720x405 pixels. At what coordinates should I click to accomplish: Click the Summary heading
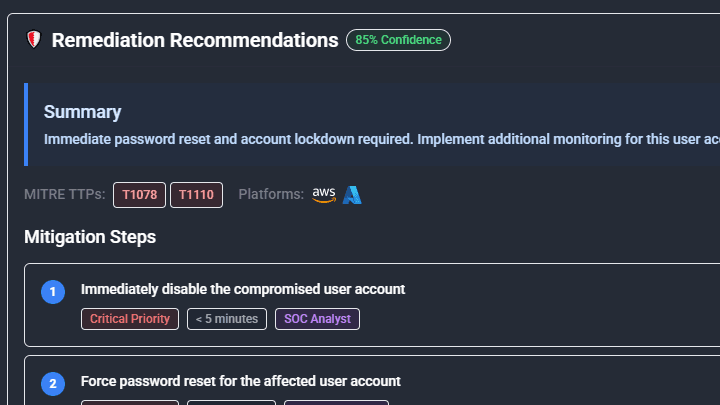point(83,112)
